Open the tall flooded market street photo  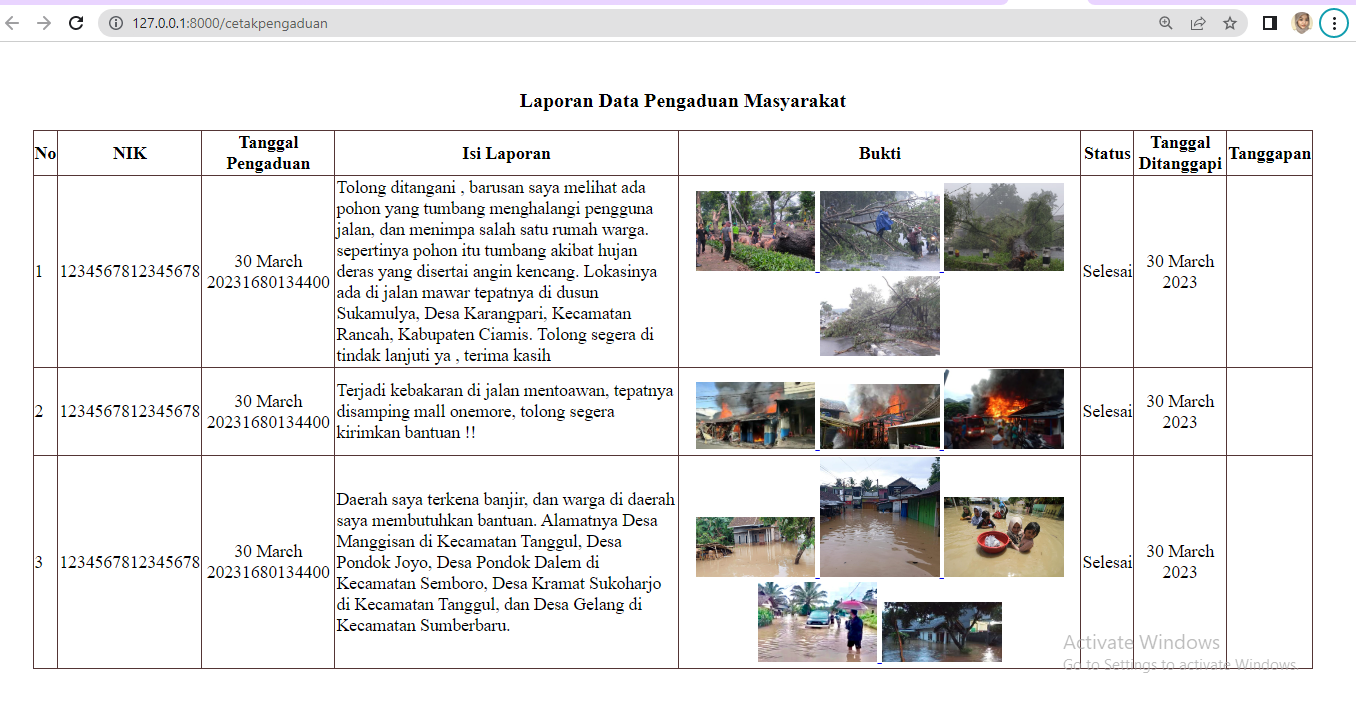[880, 517]
